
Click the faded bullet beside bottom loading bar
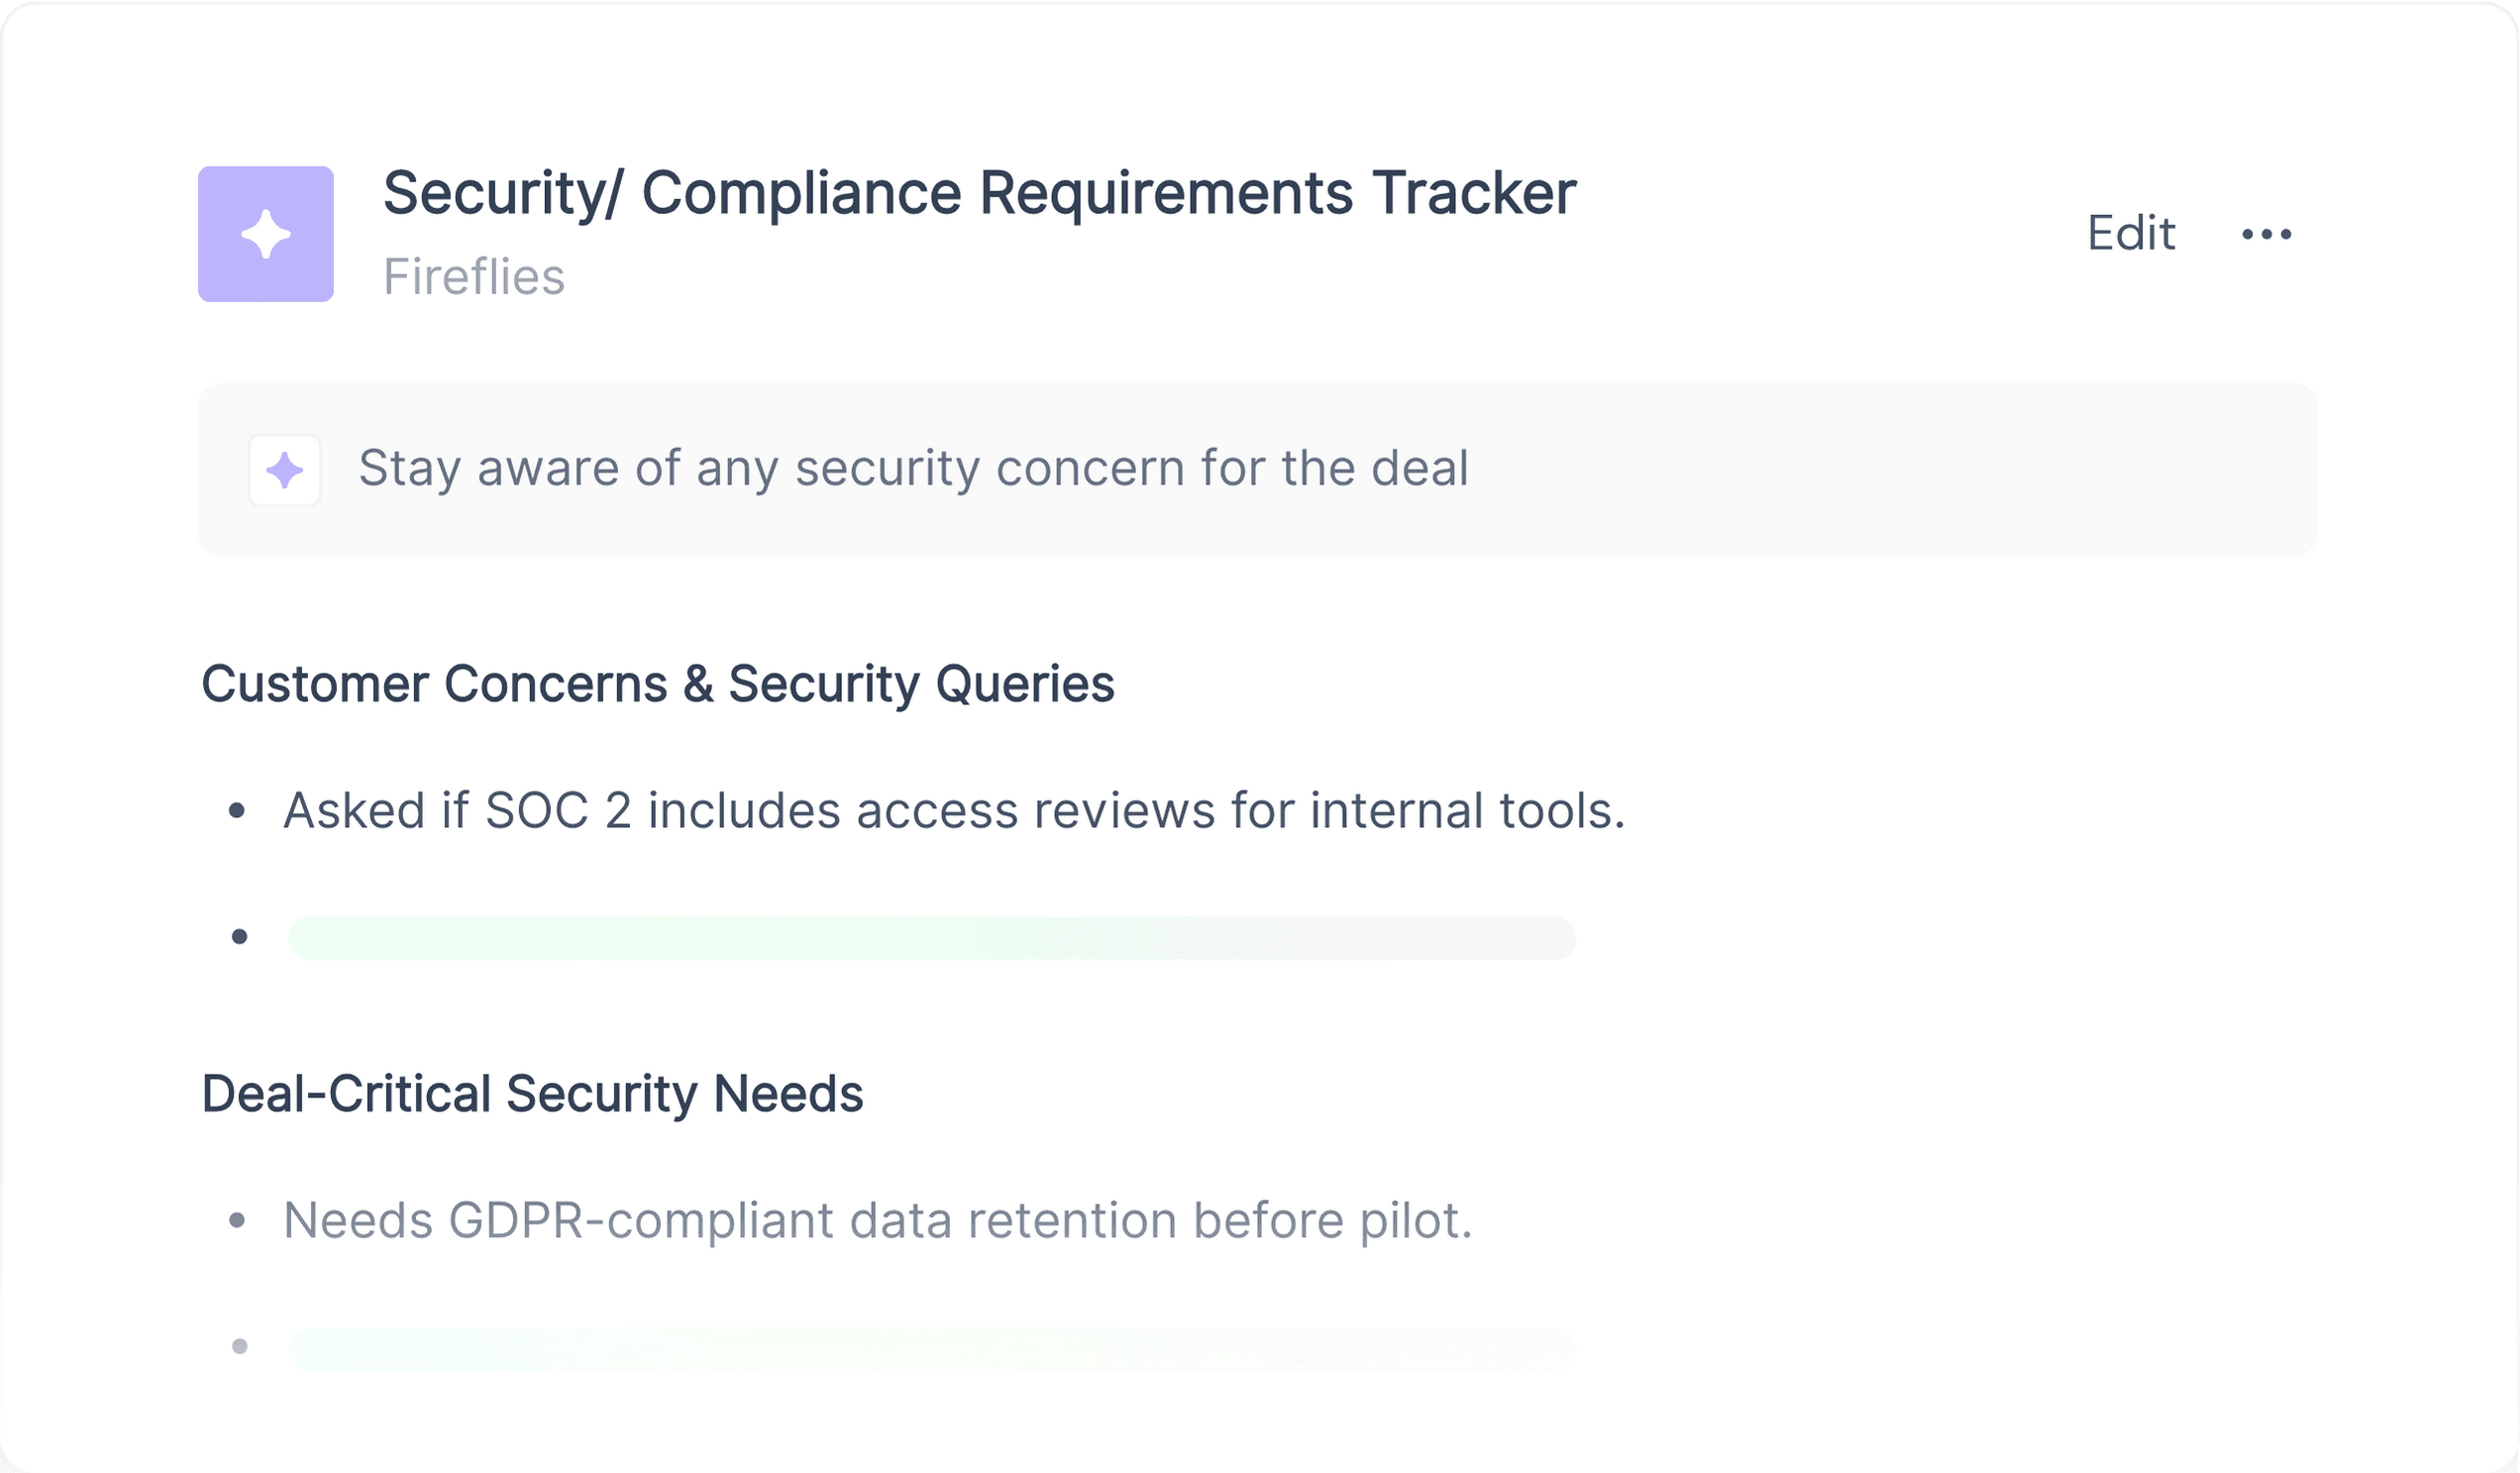coord(239,1347)
